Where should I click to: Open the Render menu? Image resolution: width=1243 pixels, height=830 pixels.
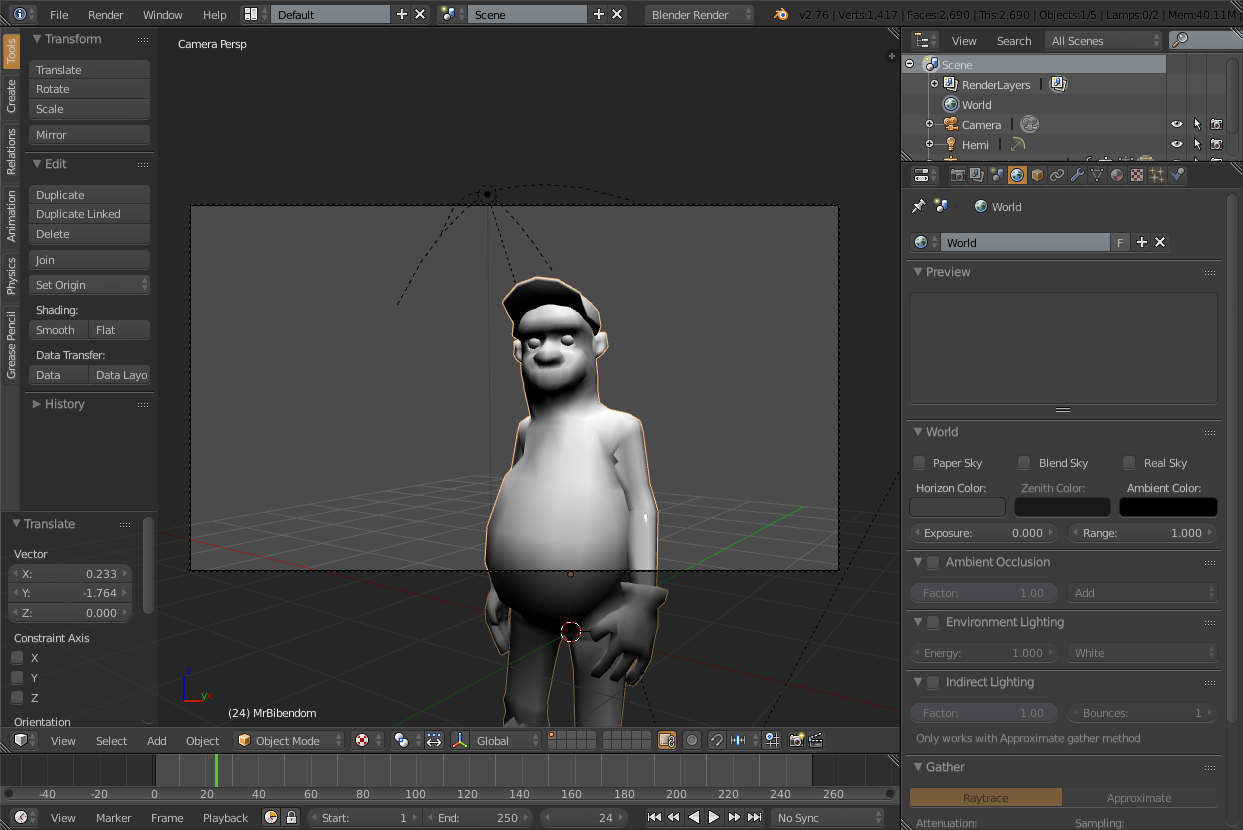(x=105, y=14)
